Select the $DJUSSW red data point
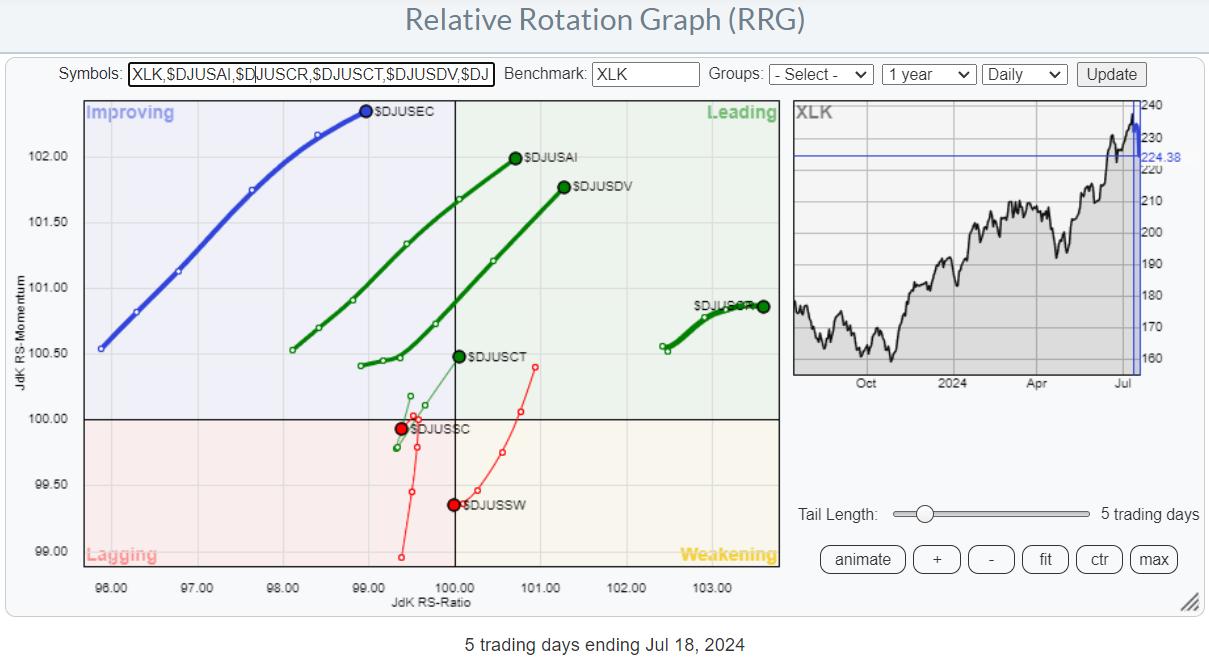 tap(454, 505)
